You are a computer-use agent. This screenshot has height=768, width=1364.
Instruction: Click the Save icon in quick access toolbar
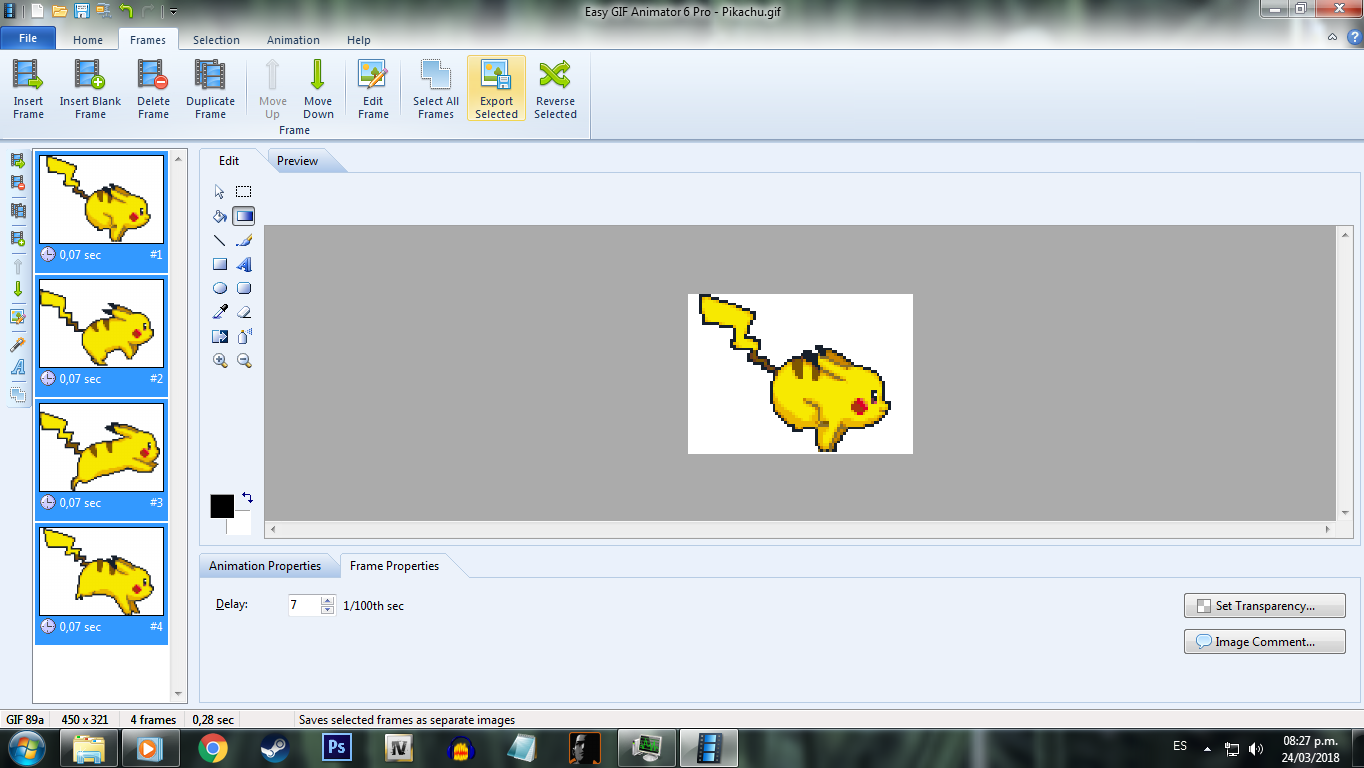pos(81,11)
